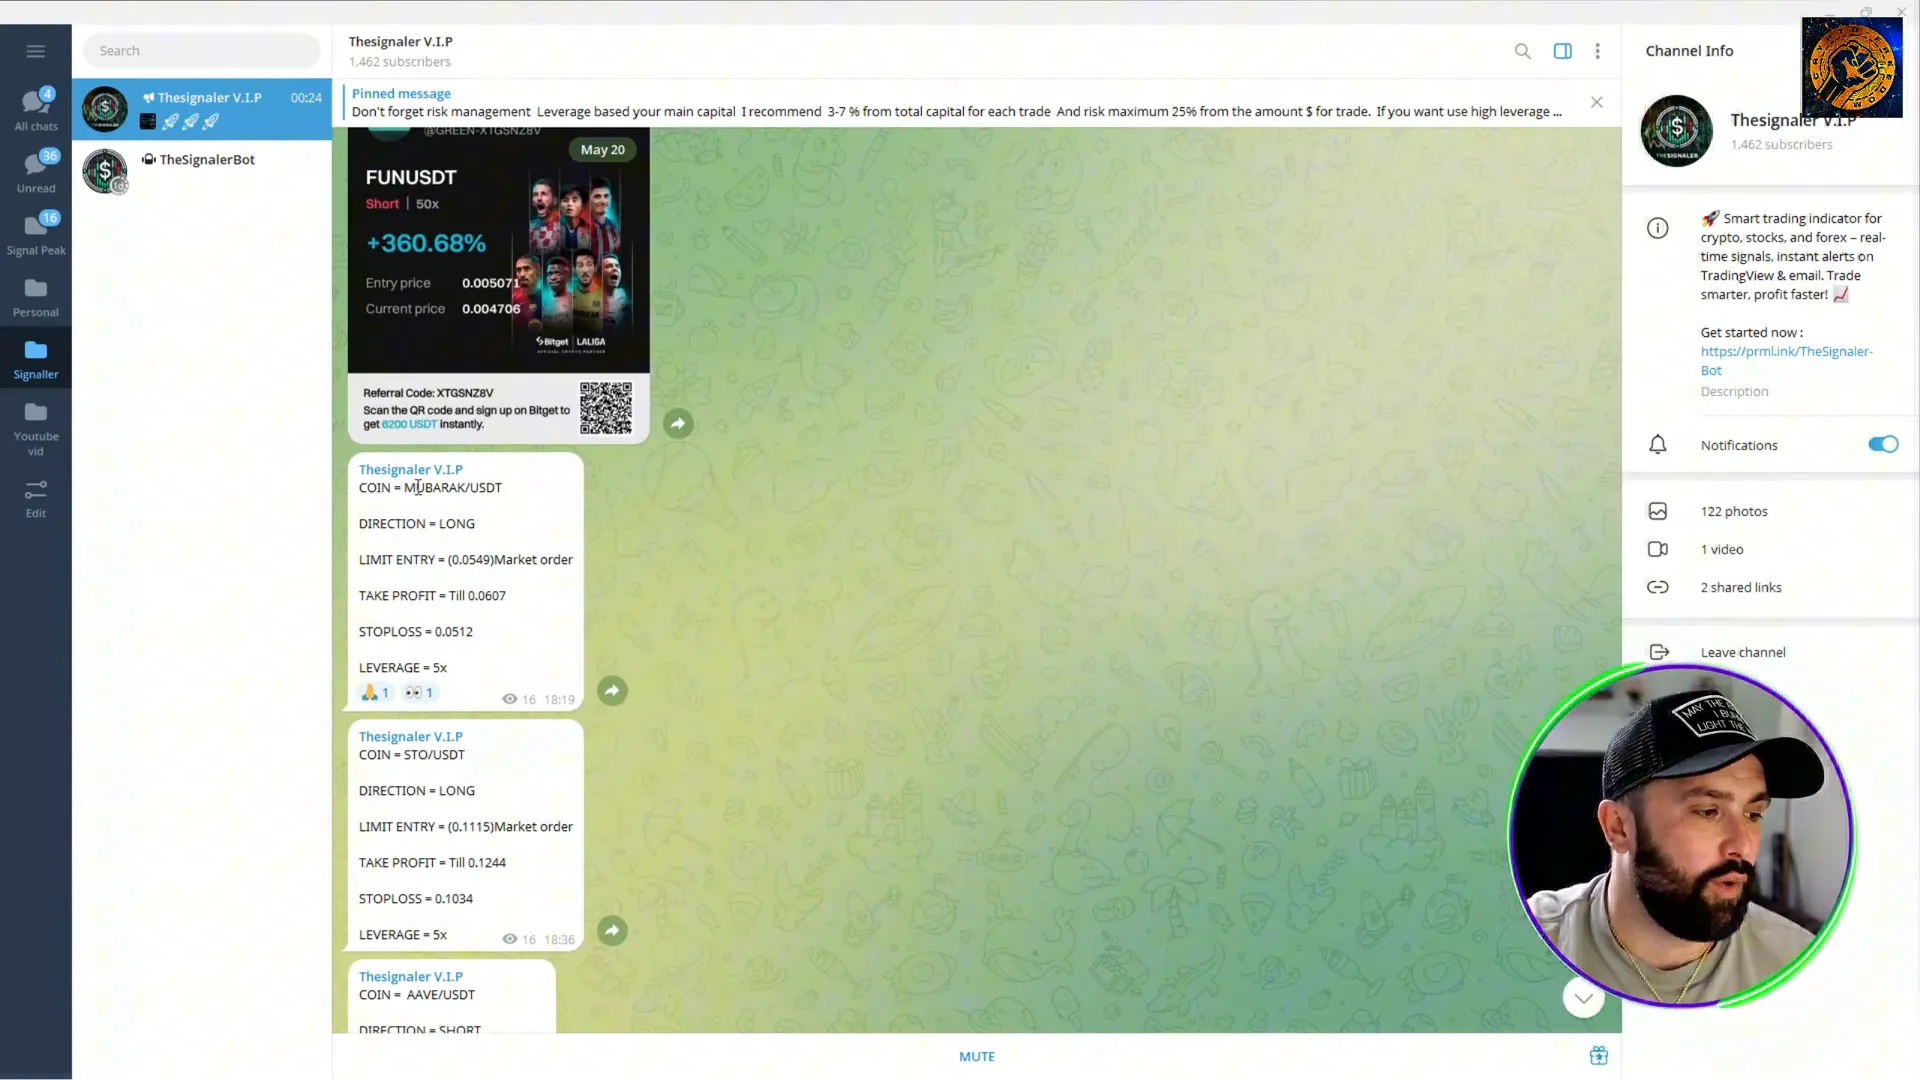Close the pinned message bar
The width and height of the screenshot is (1920, 1080).
coord(1597,102)
